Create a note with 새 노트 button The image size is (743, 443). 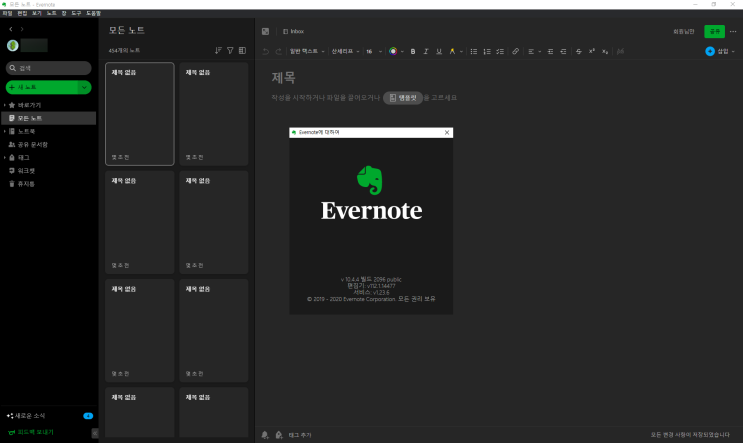click(x=42, y=87)
